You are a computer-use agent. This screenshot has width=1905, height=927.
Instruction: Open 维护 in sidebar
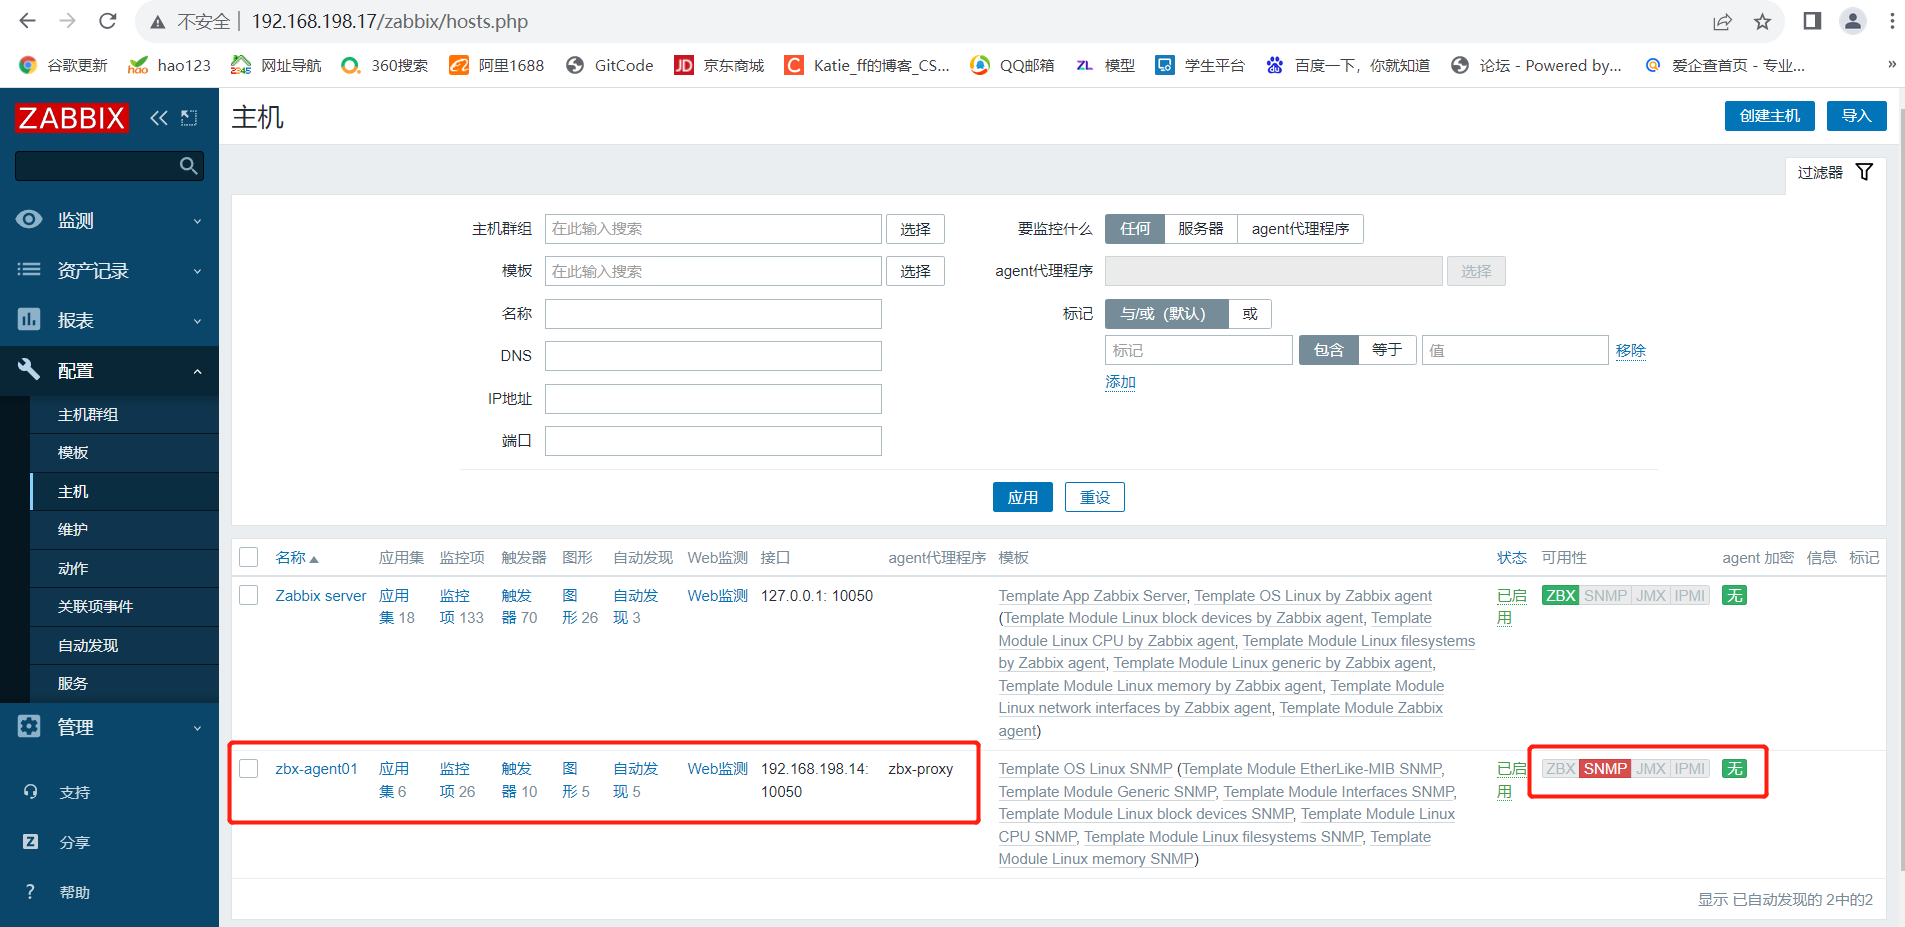click(125, 530)
